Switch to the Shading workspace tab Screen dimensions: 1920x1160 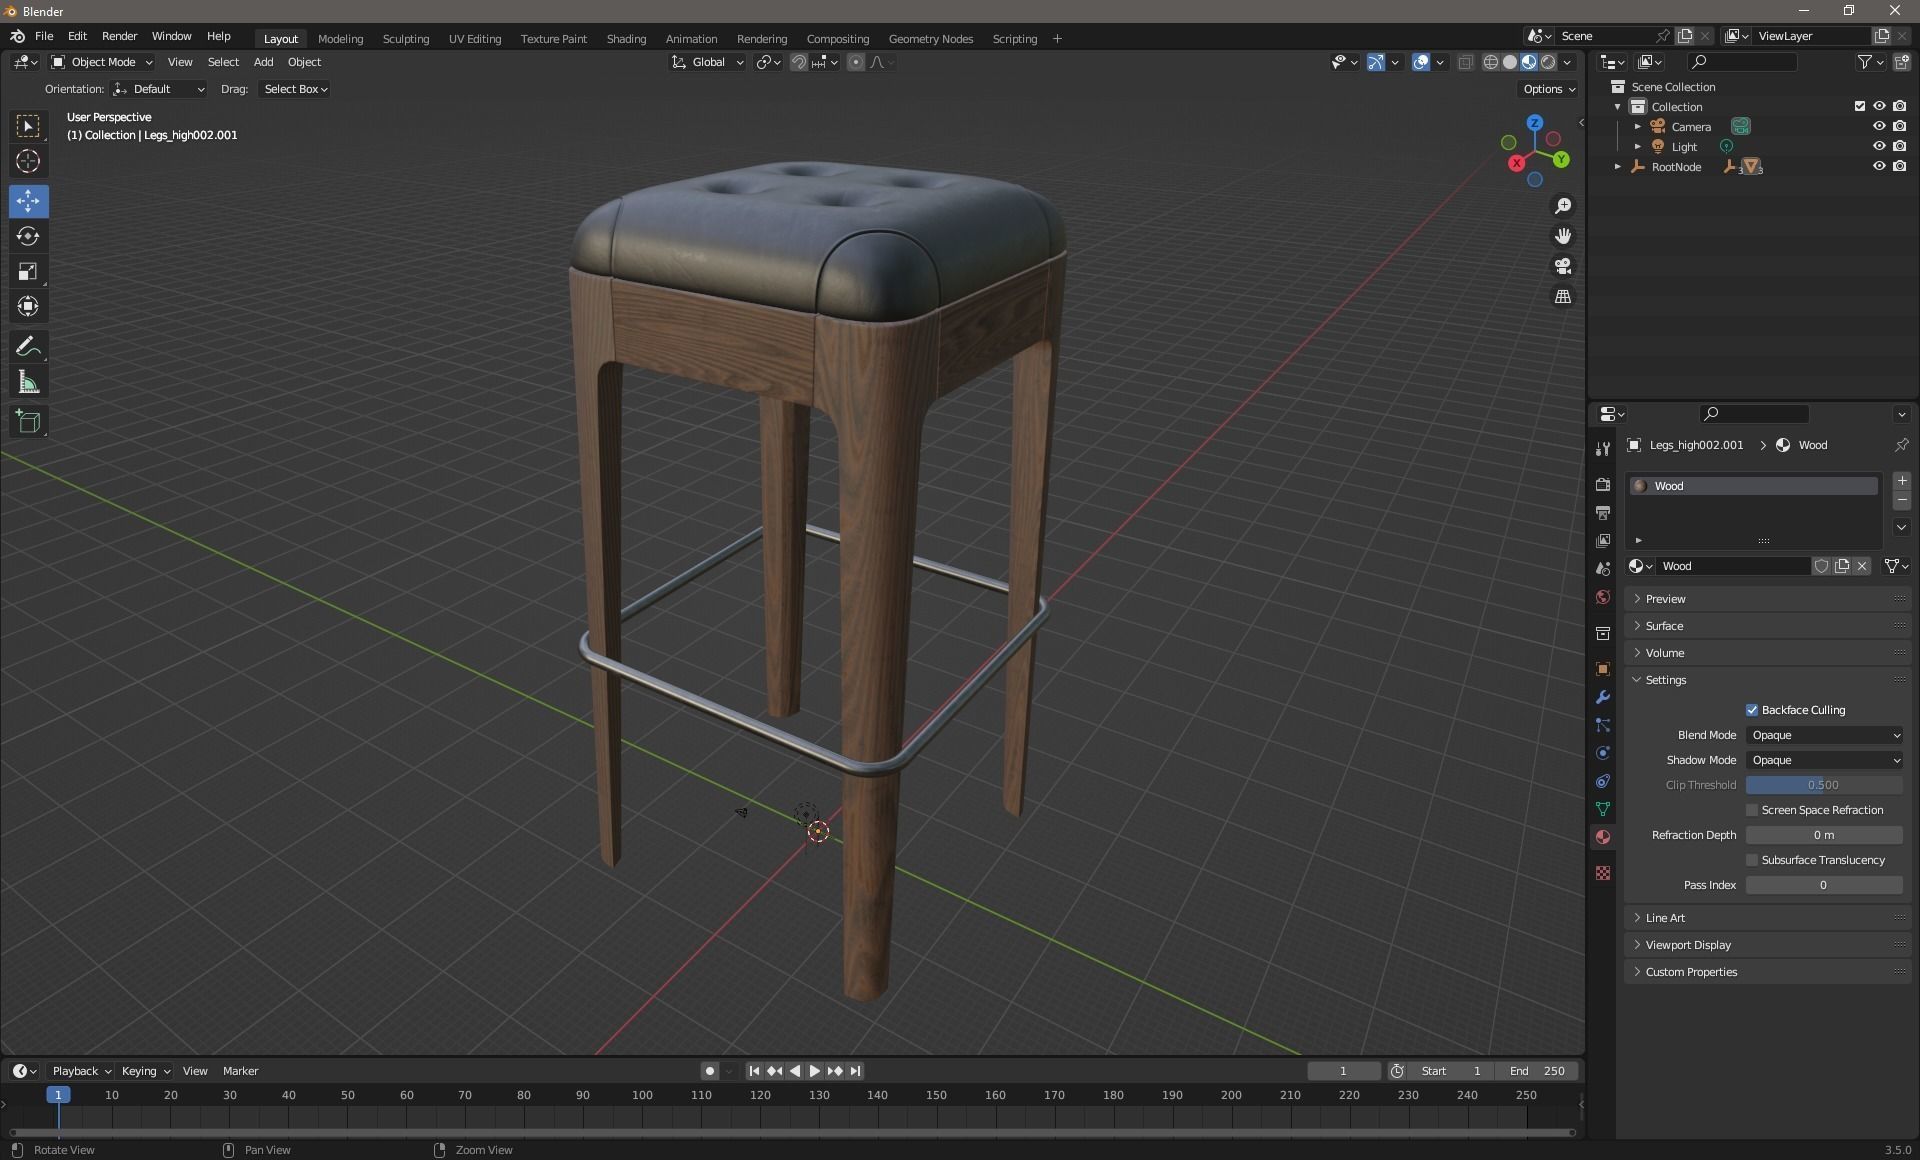pos(626,39)
